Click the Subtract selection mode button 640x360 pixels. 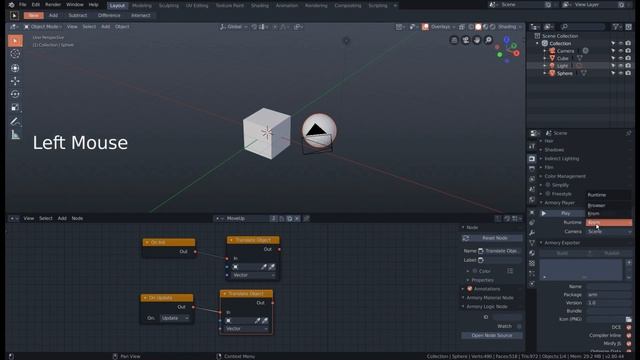click(x=78, y=16)
